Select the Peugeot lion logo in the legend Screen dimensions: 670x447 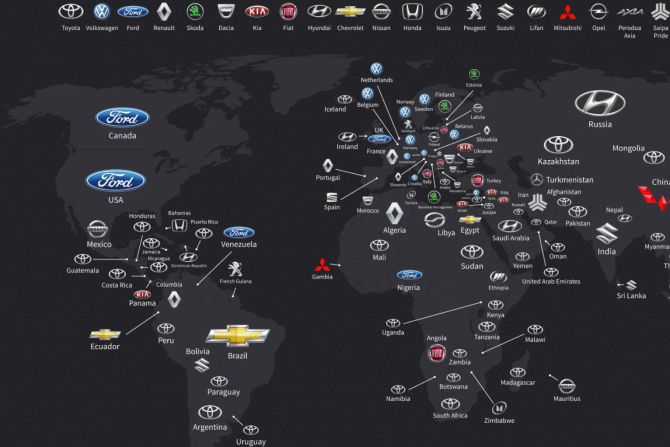click(x=474, y=12)
